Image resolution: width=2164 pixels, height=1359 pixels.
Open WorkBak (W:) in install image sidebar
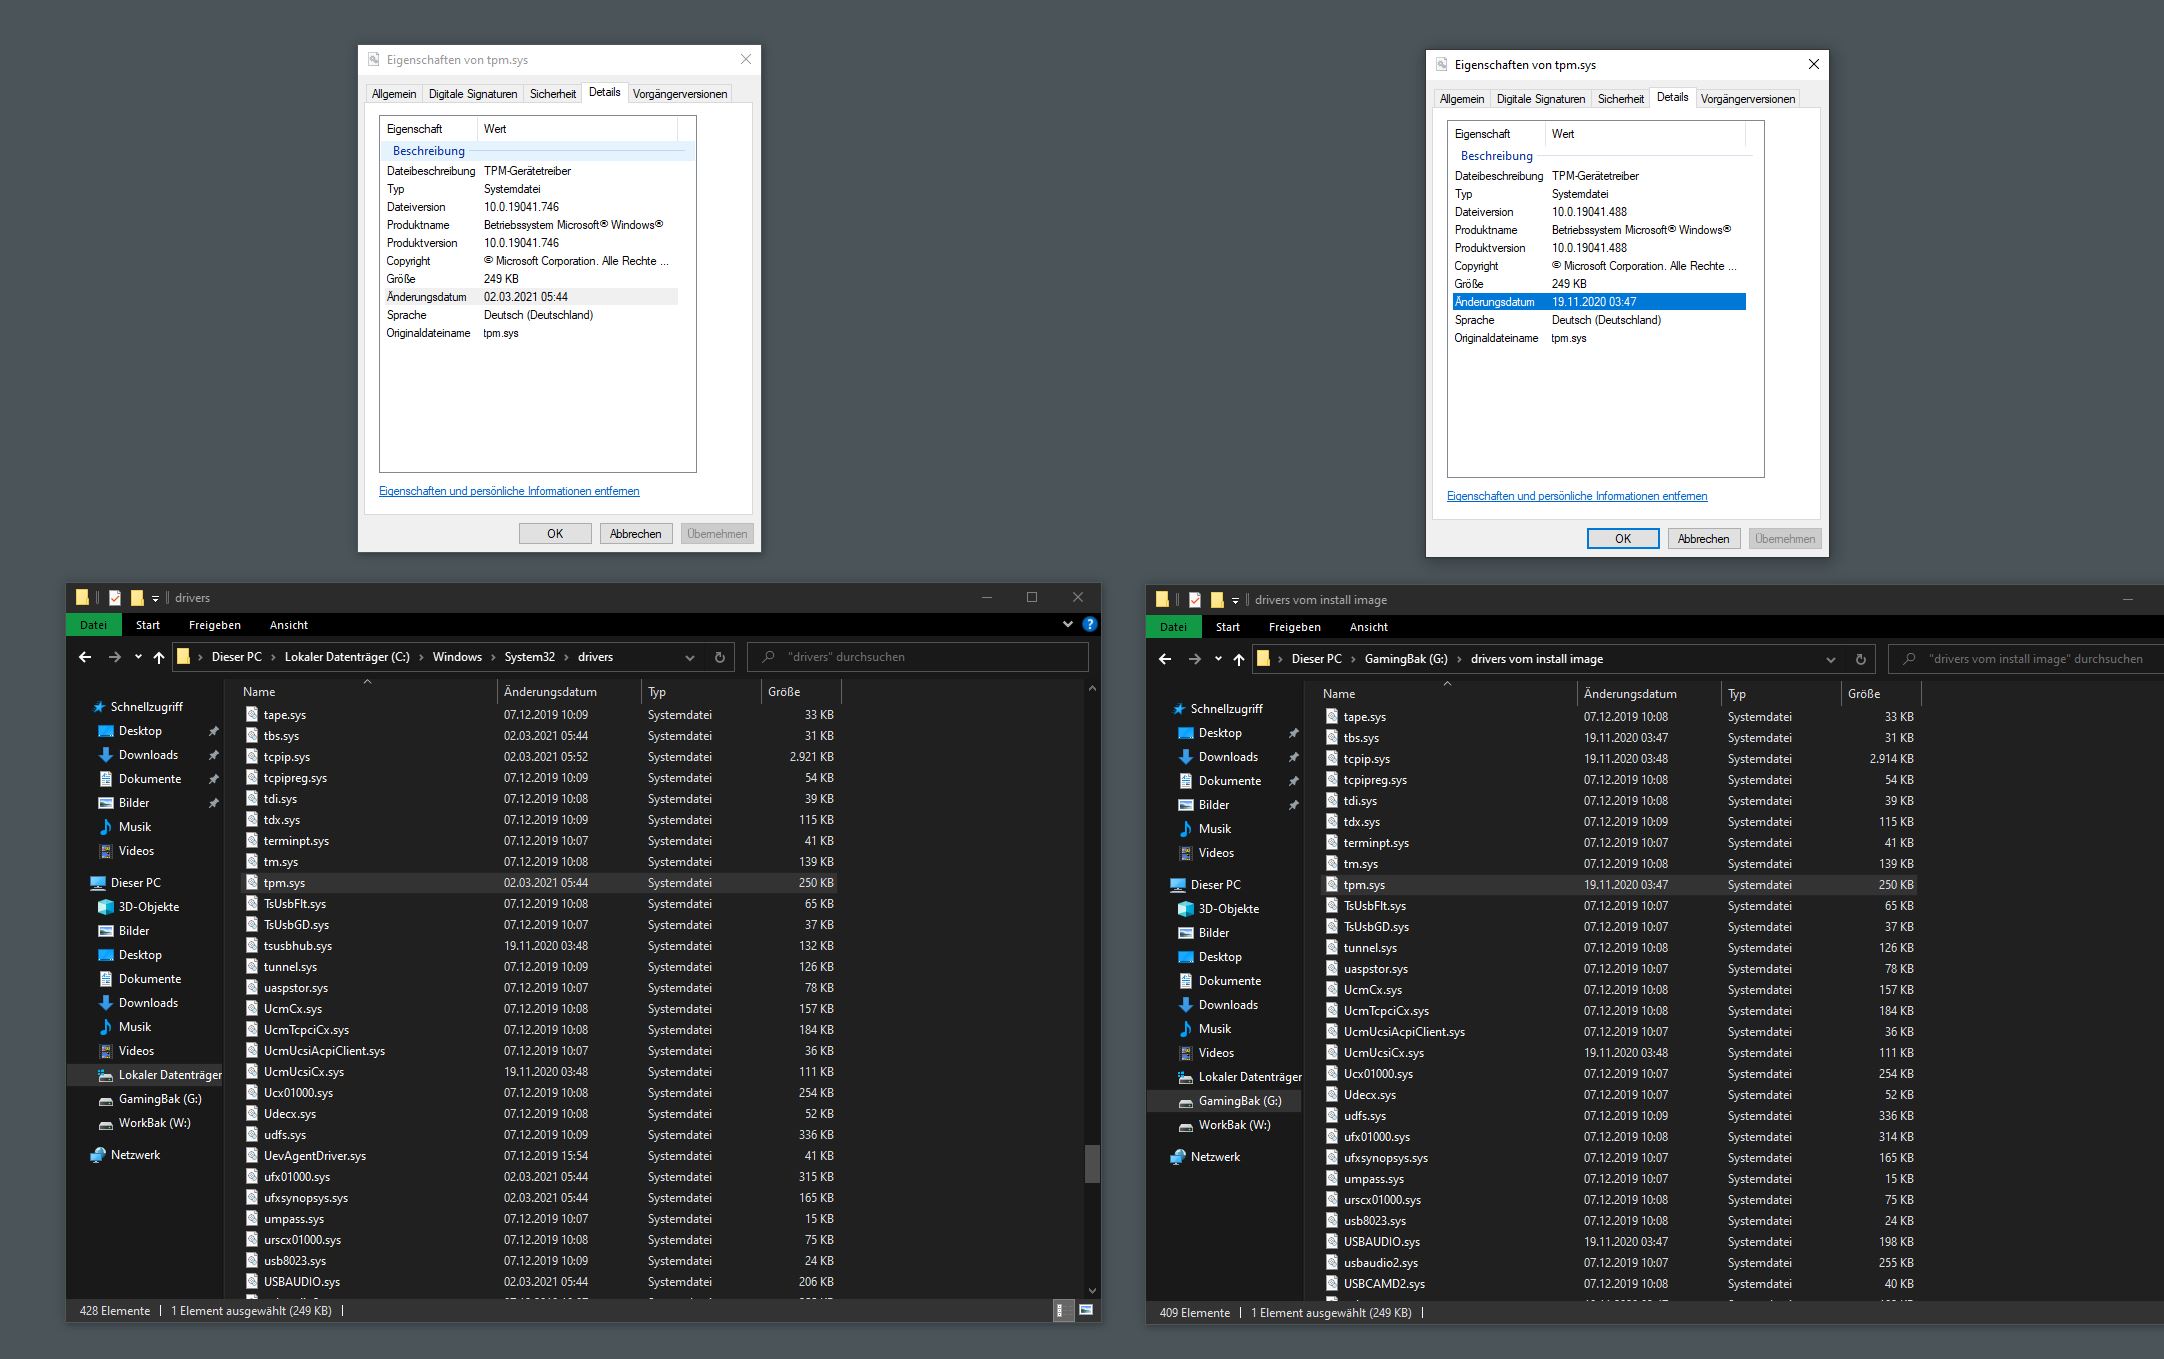(x=1234, y=1125)
